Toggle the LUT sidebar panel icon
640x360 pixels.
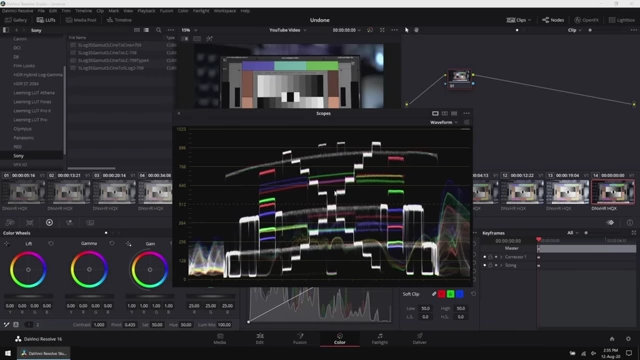pos(6,30)
